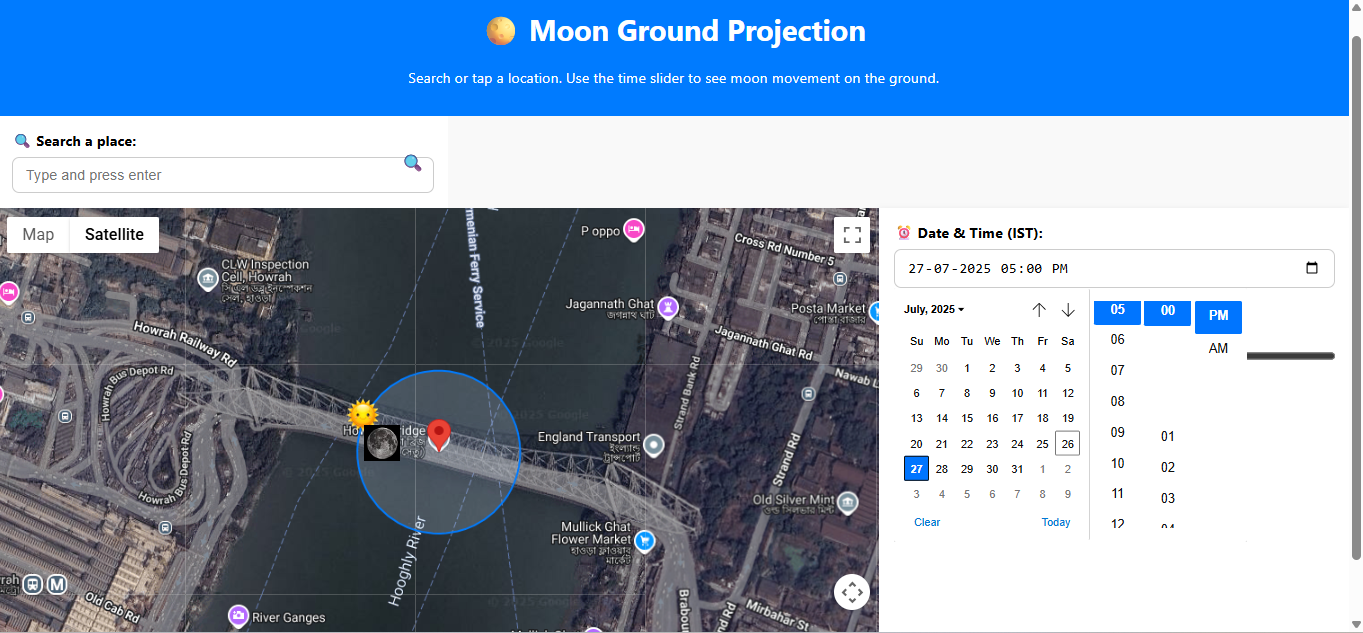Select July 1 in the calendar

tap(966, 368)
